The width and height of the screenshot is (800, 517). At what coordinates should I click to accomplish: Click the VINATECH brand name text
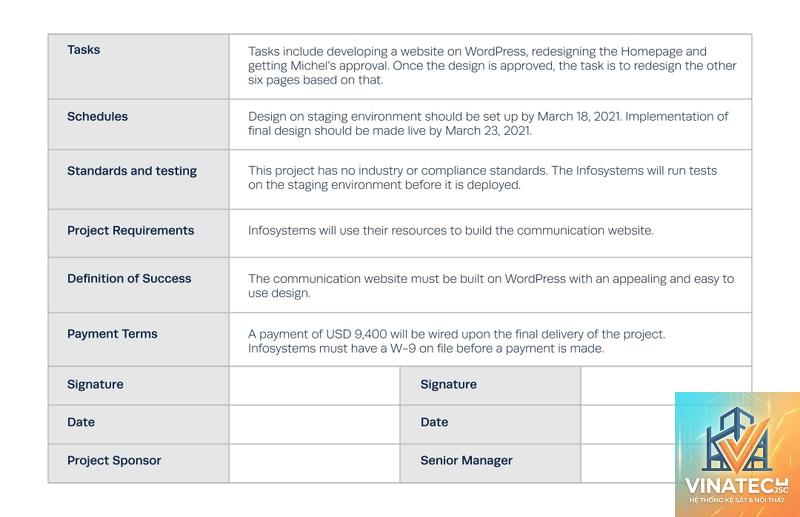(x=732, y=486)
